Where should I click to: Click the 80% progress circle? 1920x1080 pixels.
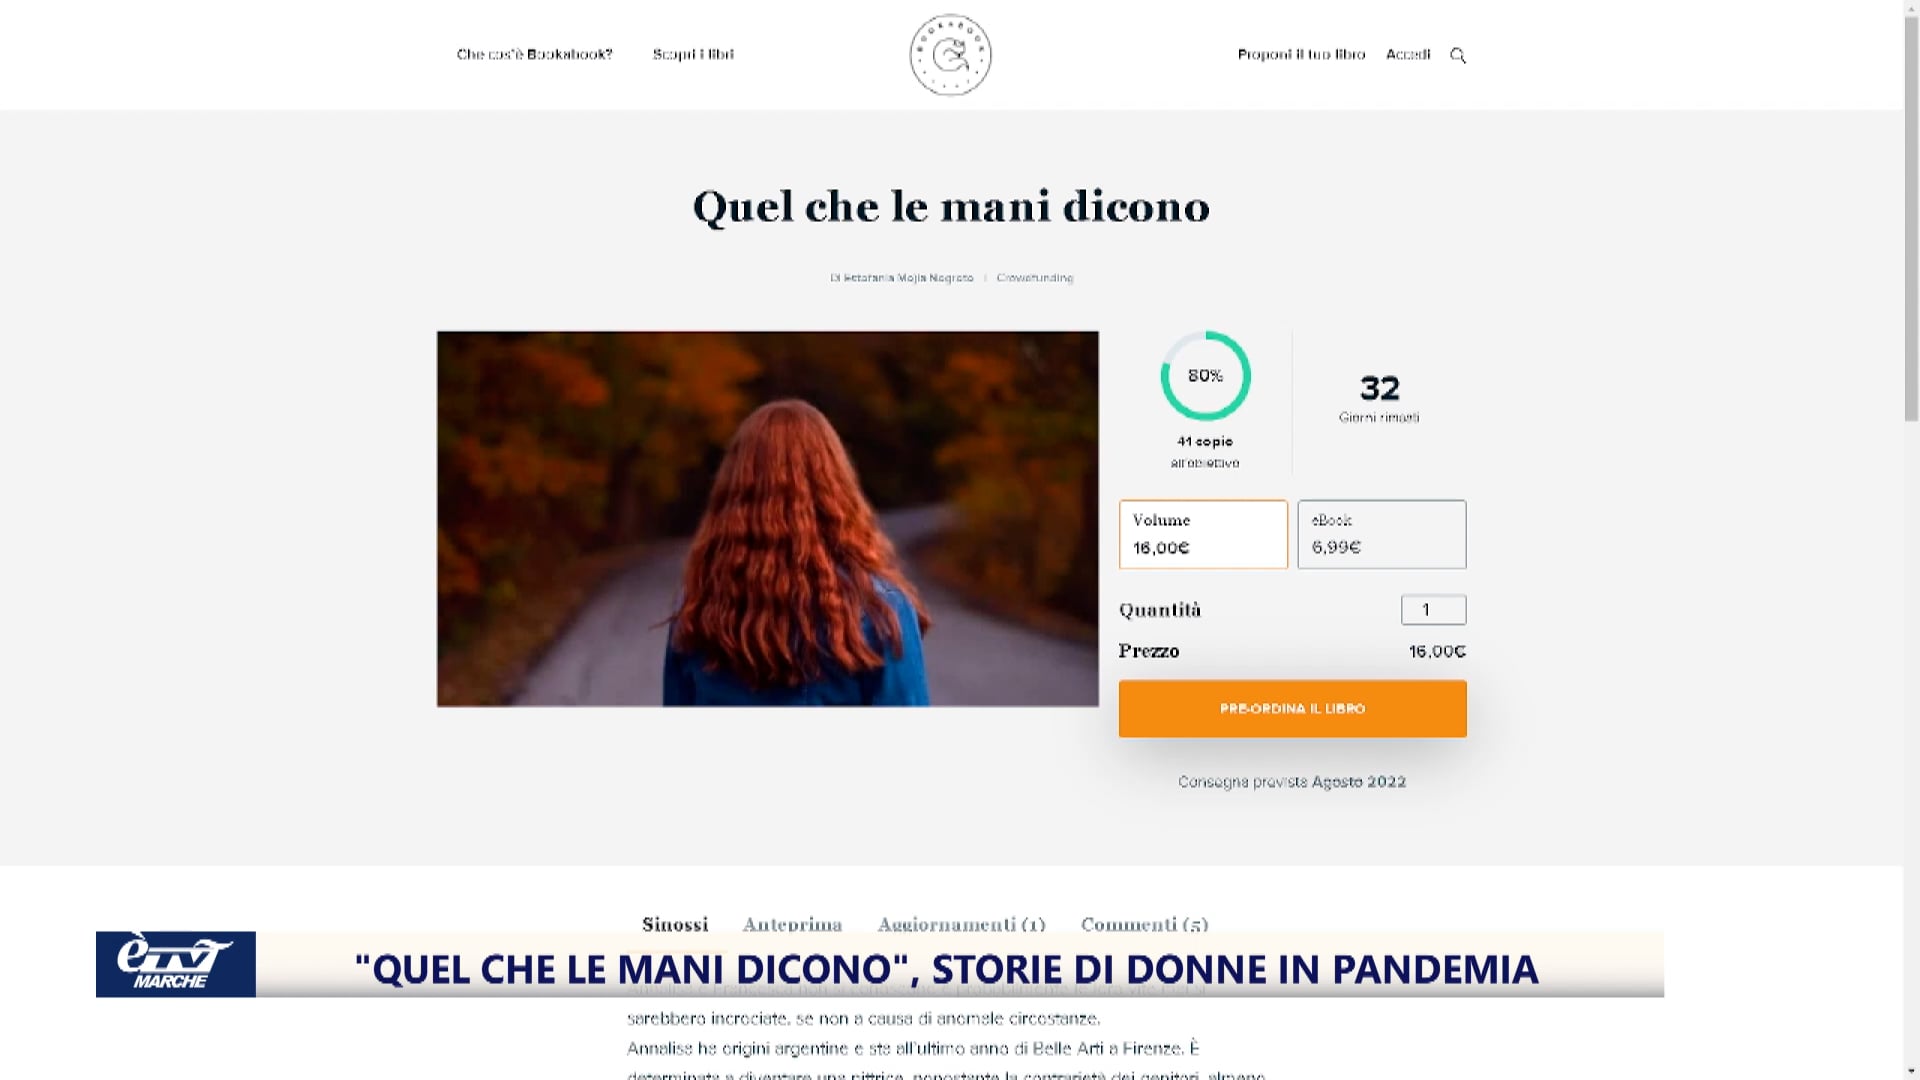pyautogui.click(x=1205, y=376)
